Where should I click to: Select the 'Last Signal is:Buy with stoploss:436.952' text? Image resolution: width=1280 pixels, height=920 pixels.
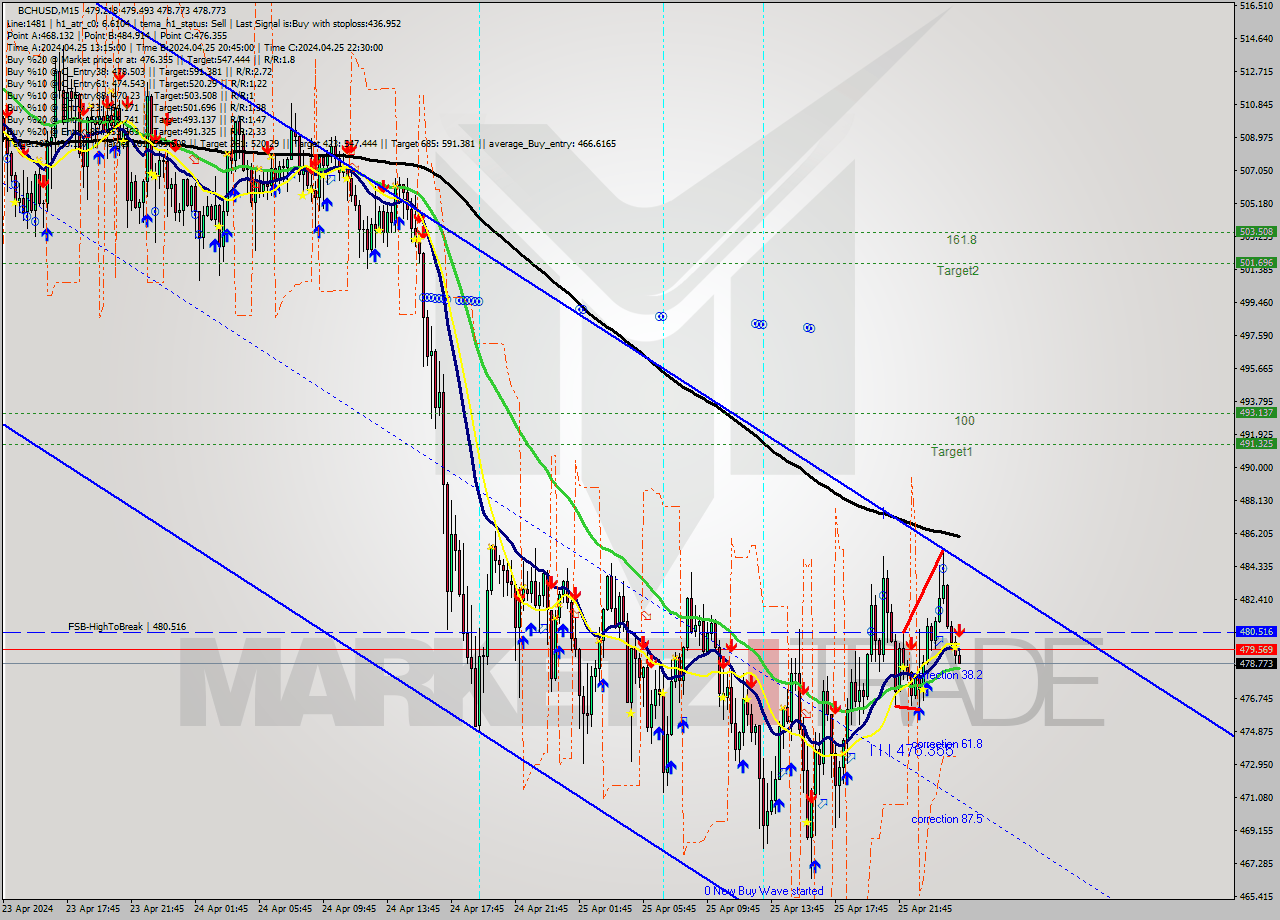click(320, 23)
